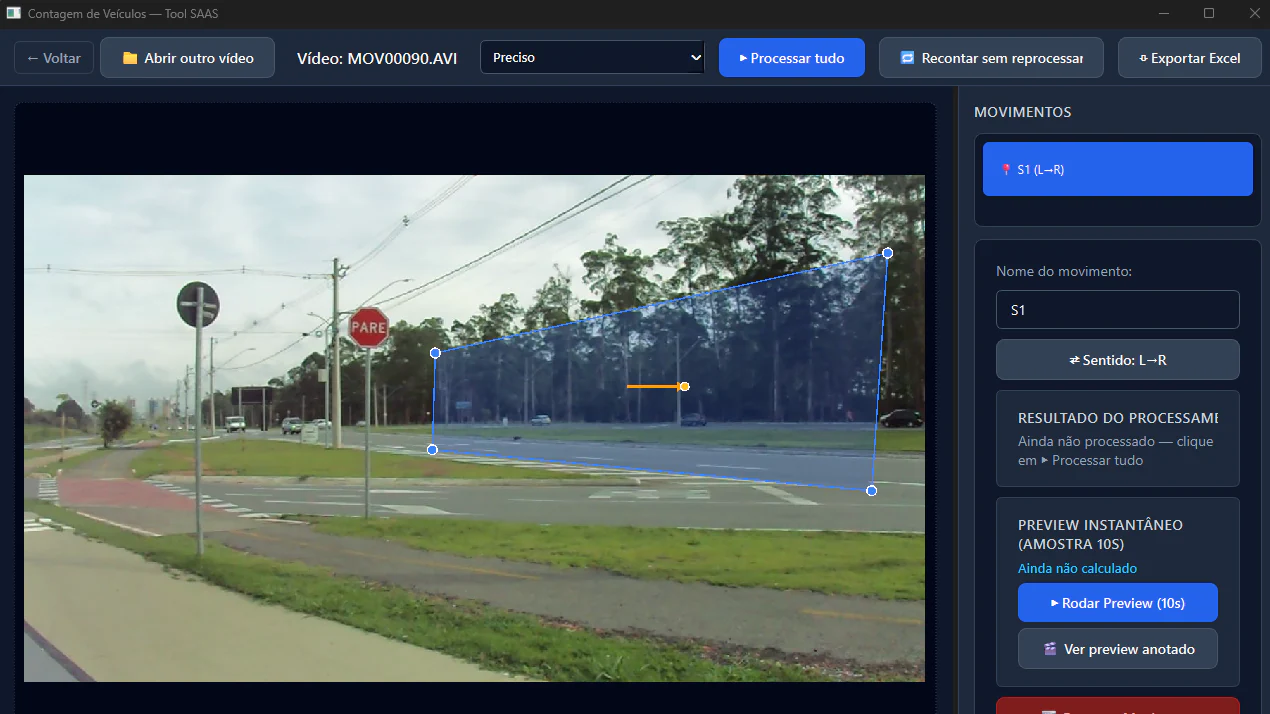Image resolution: width=1270 pixels, height=714 pixels.
Task: Click Recontar sem reprocessar button
Action: 991,58
